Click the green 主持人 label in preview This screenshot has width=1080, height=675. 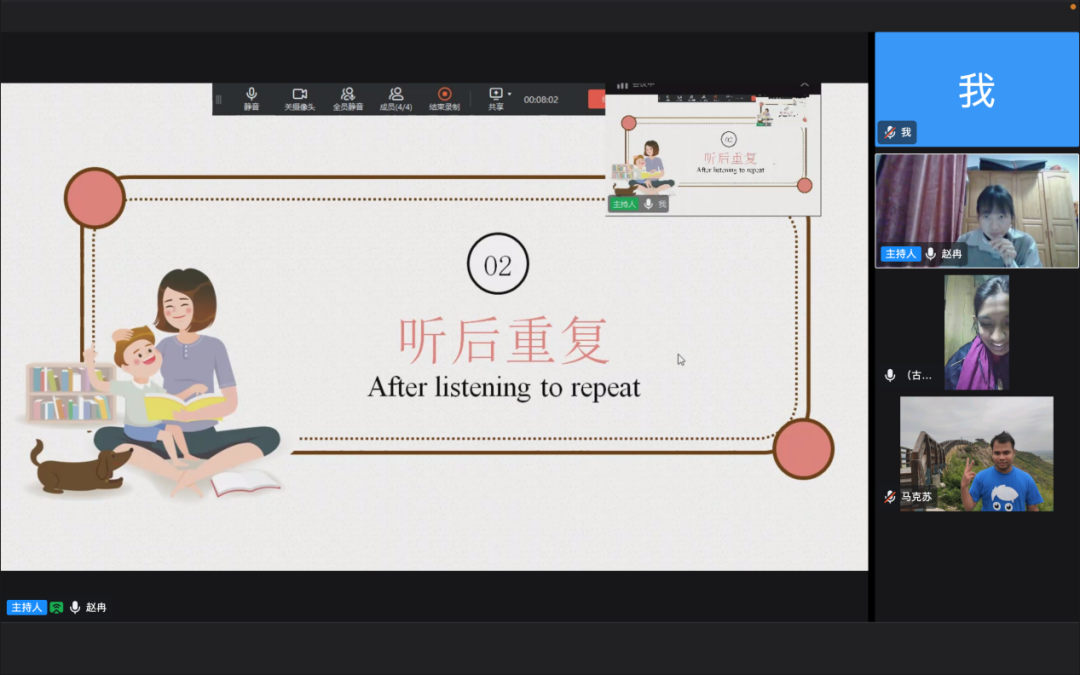pyautogui.click(x=624, y=204)
